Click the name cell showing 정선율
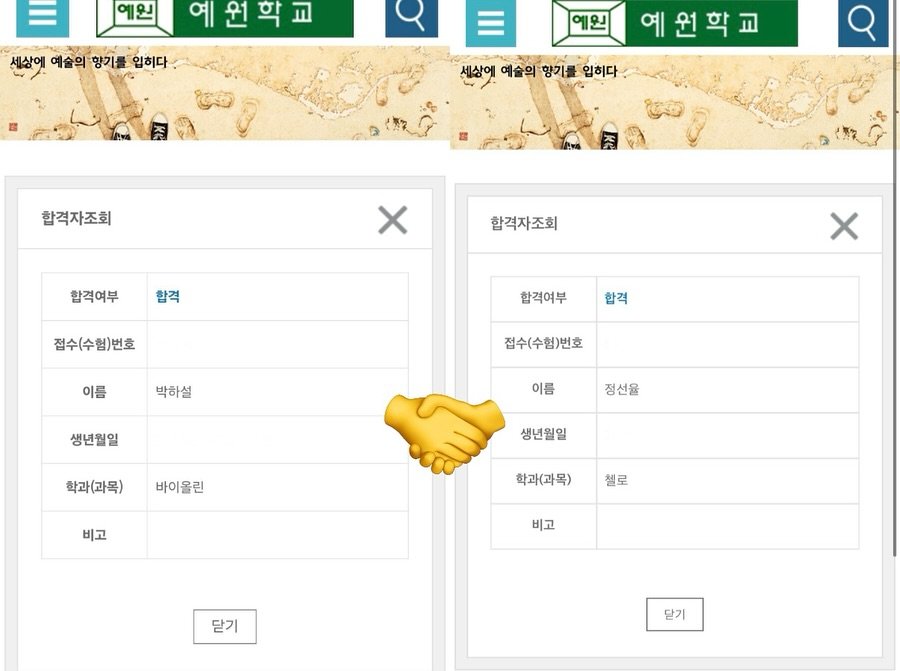The image size is (900, 671). (x=623, y=391)
